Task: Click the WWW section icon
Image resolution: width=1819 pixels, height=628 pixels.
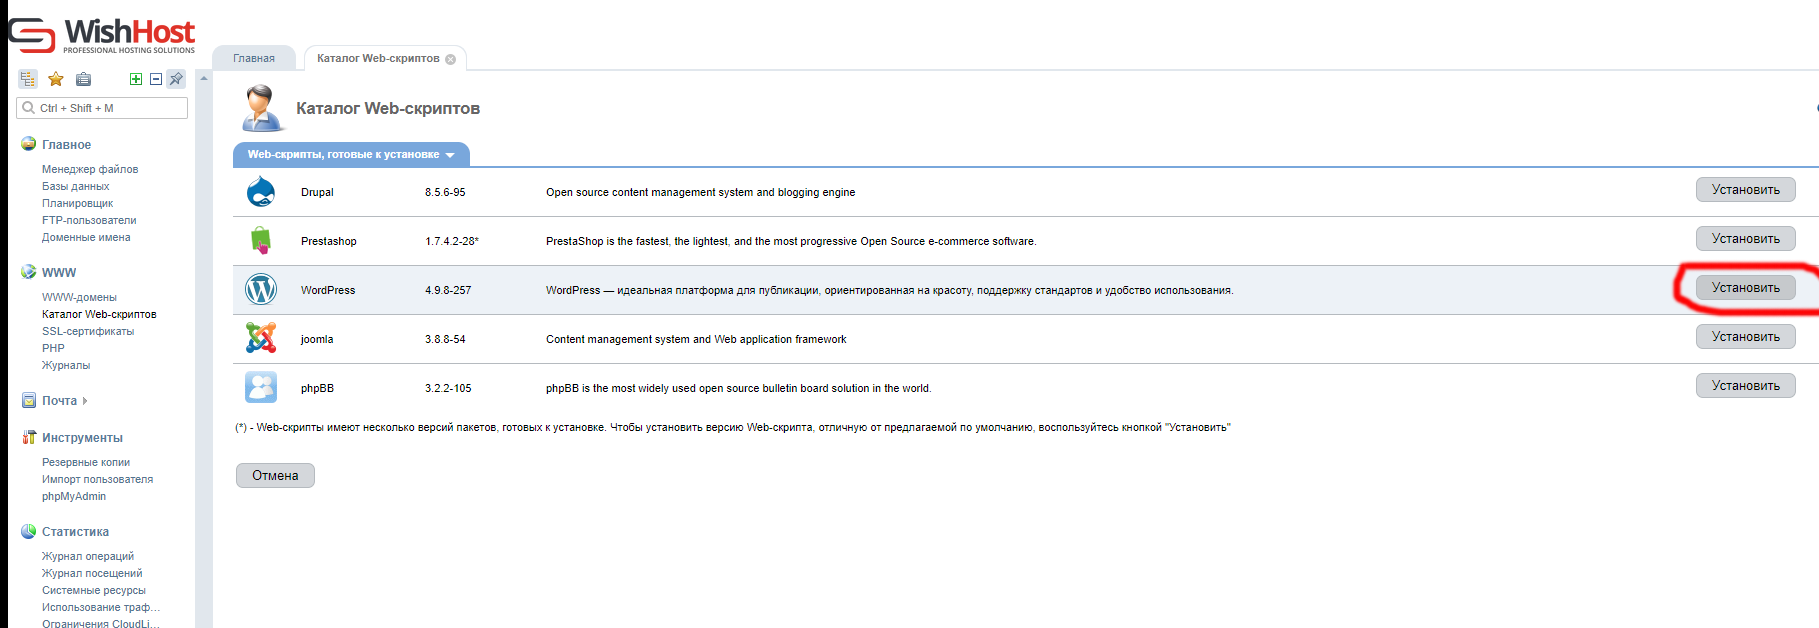Action: 28,272
